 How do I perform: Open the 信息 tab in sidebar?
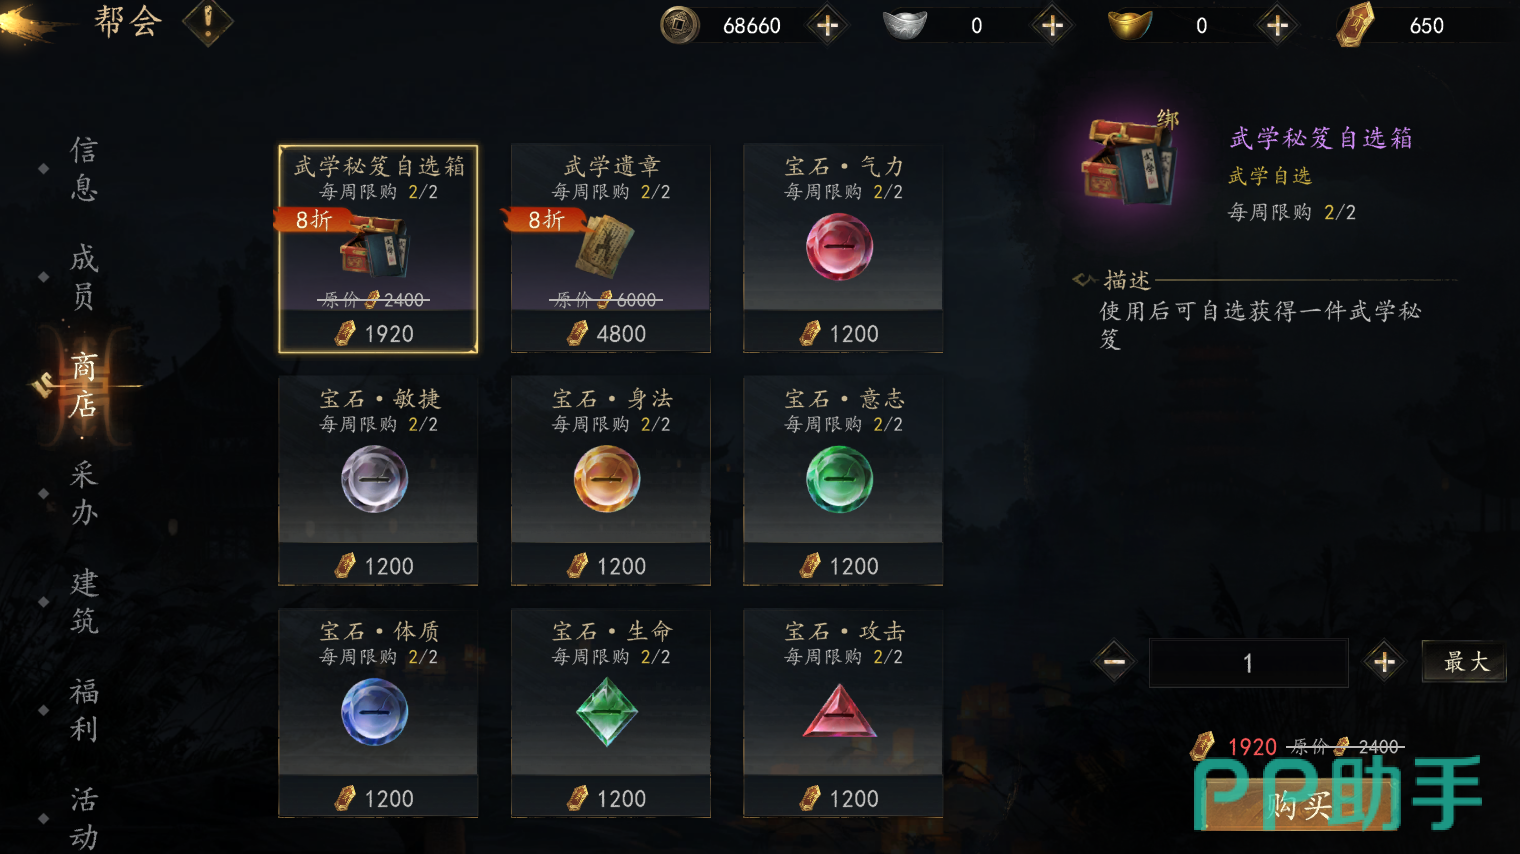pos(84,169)
